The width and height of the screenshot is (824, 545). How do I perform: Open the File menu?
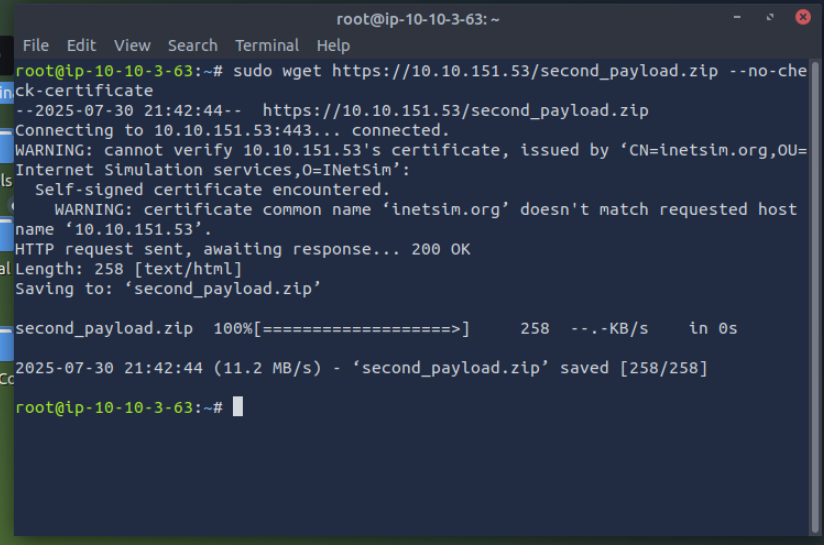click(36, 46)
